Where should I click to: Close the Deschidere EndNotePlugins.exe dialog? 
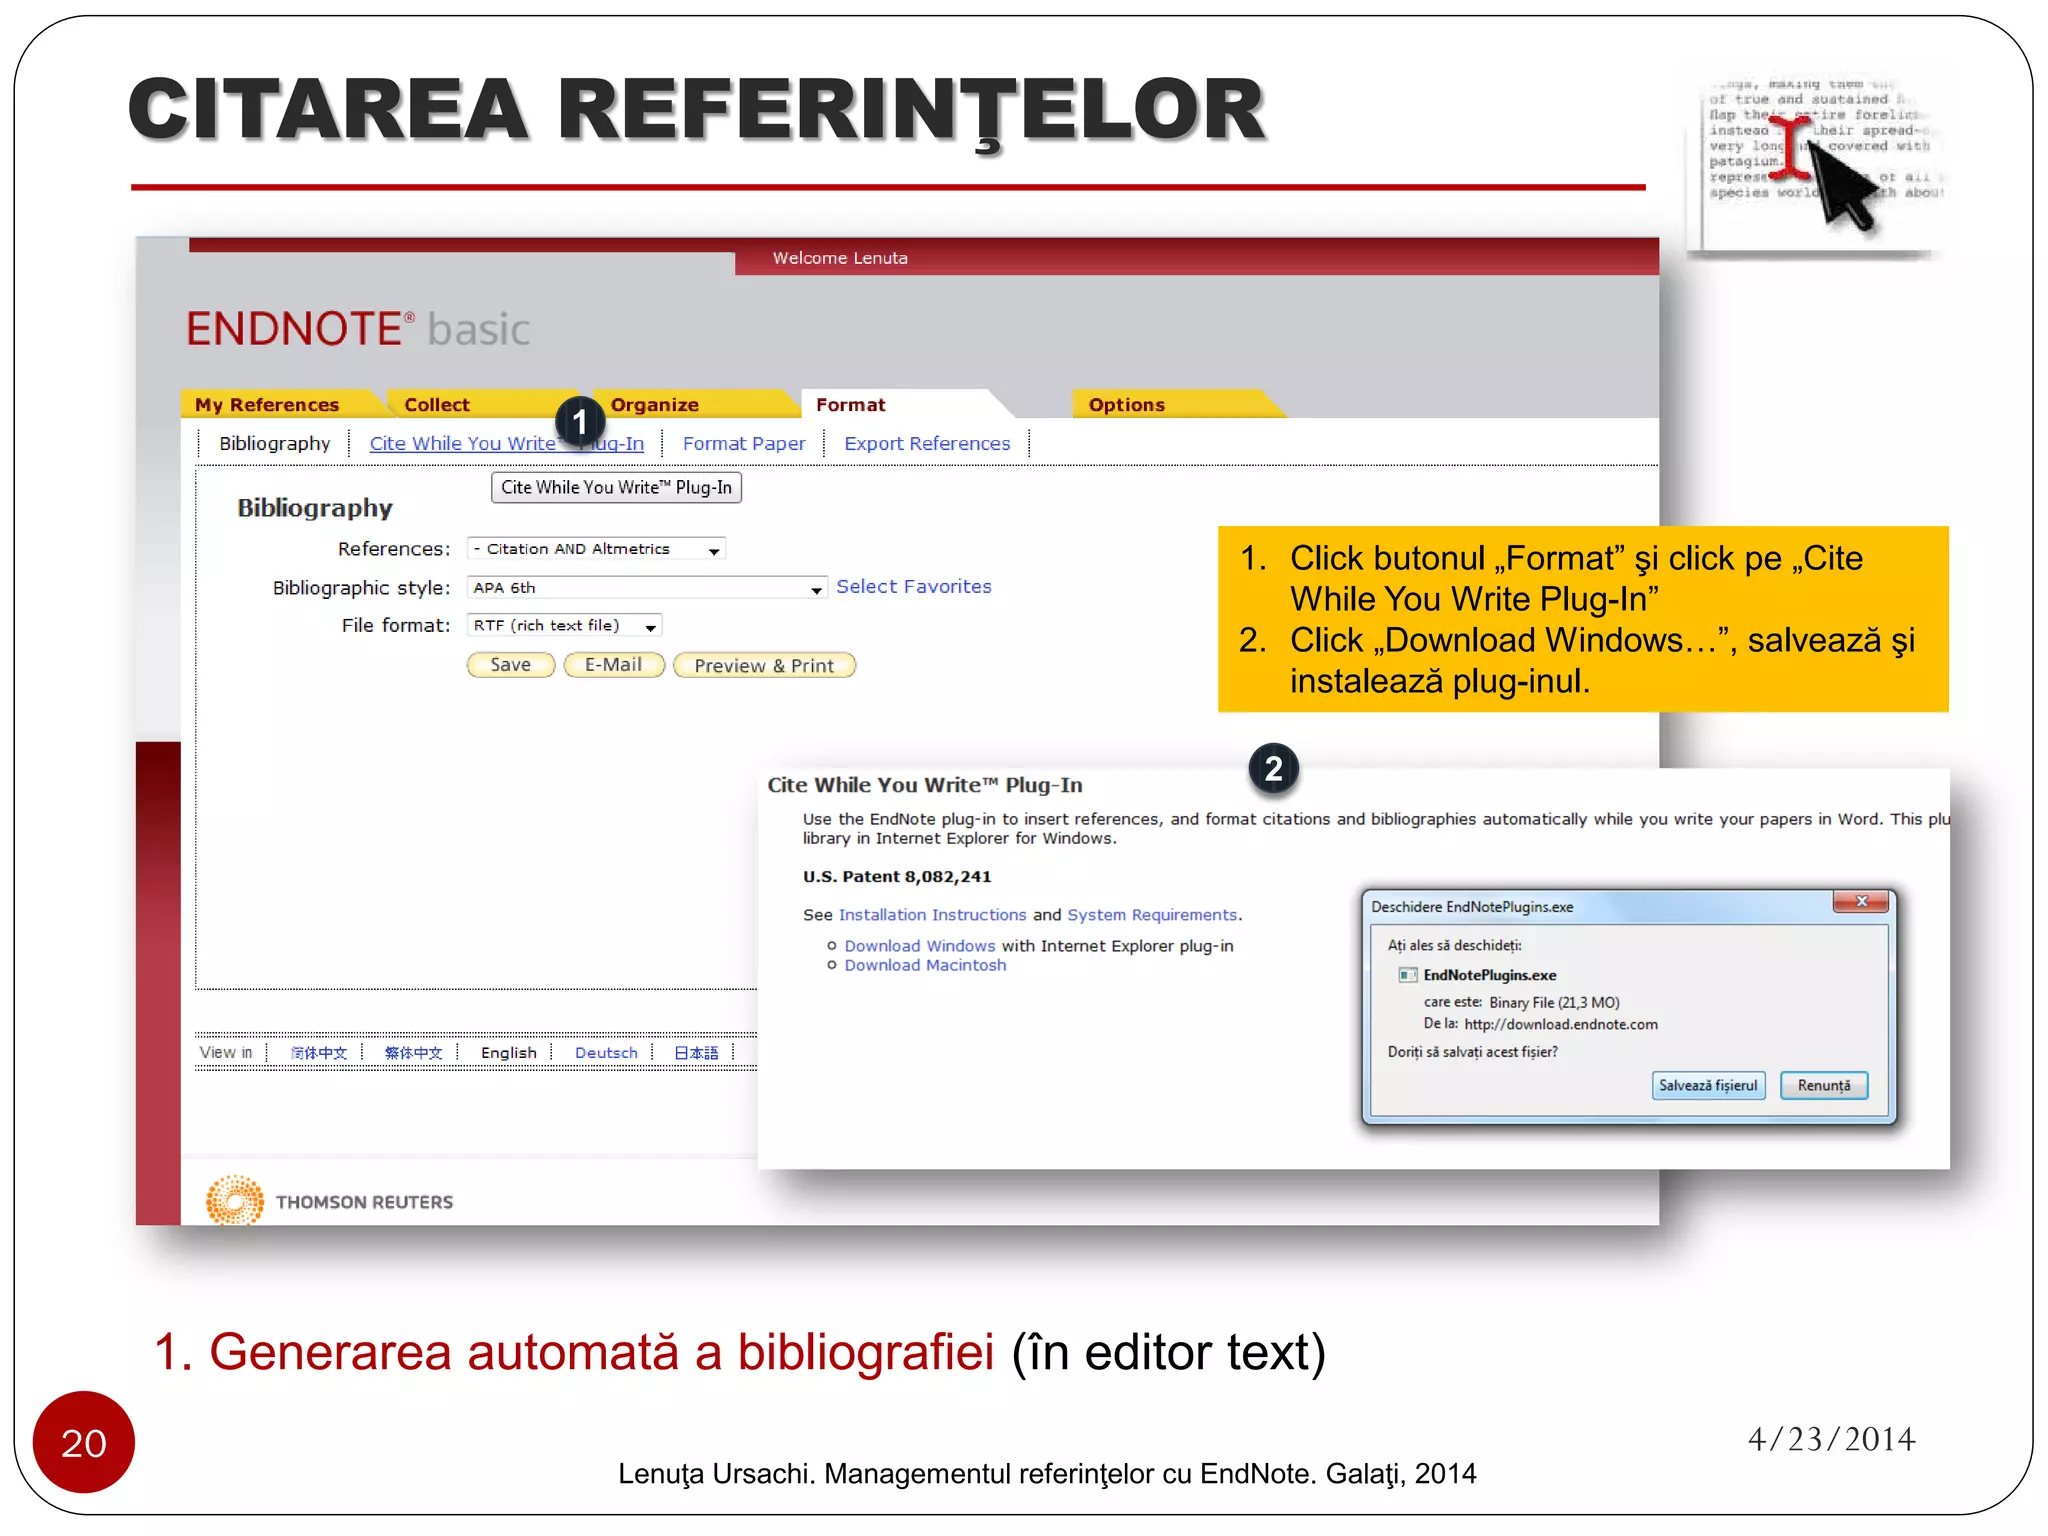coord(1860,902)
